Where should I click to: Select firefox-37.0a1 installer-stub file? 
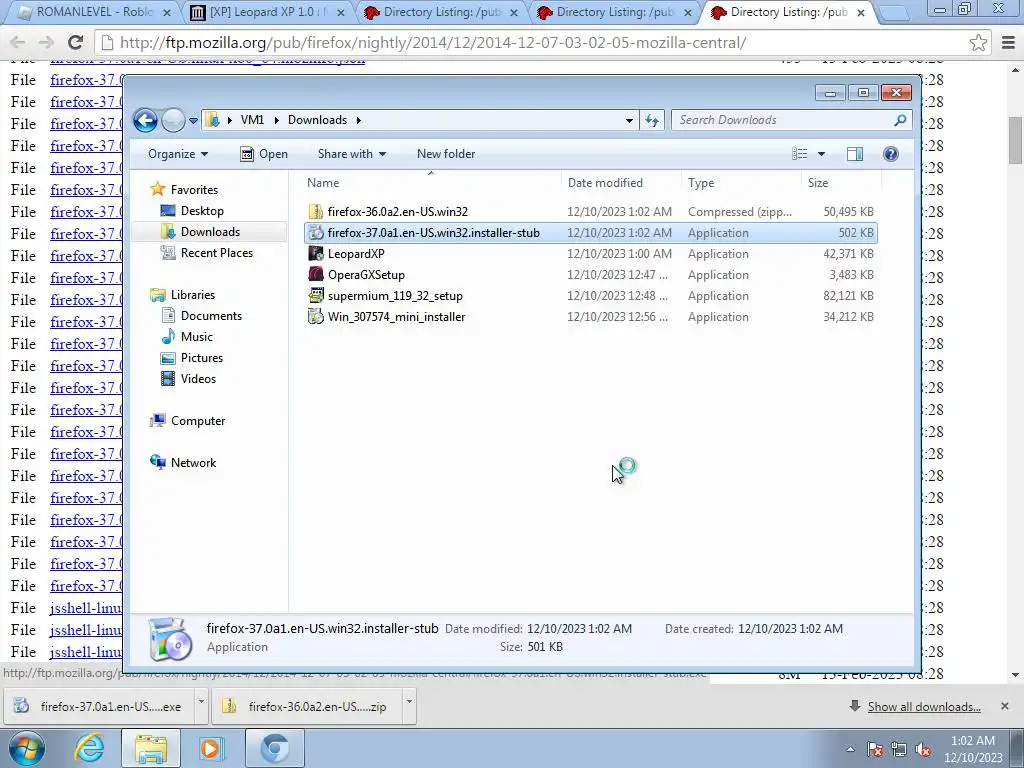coord(590,232)
